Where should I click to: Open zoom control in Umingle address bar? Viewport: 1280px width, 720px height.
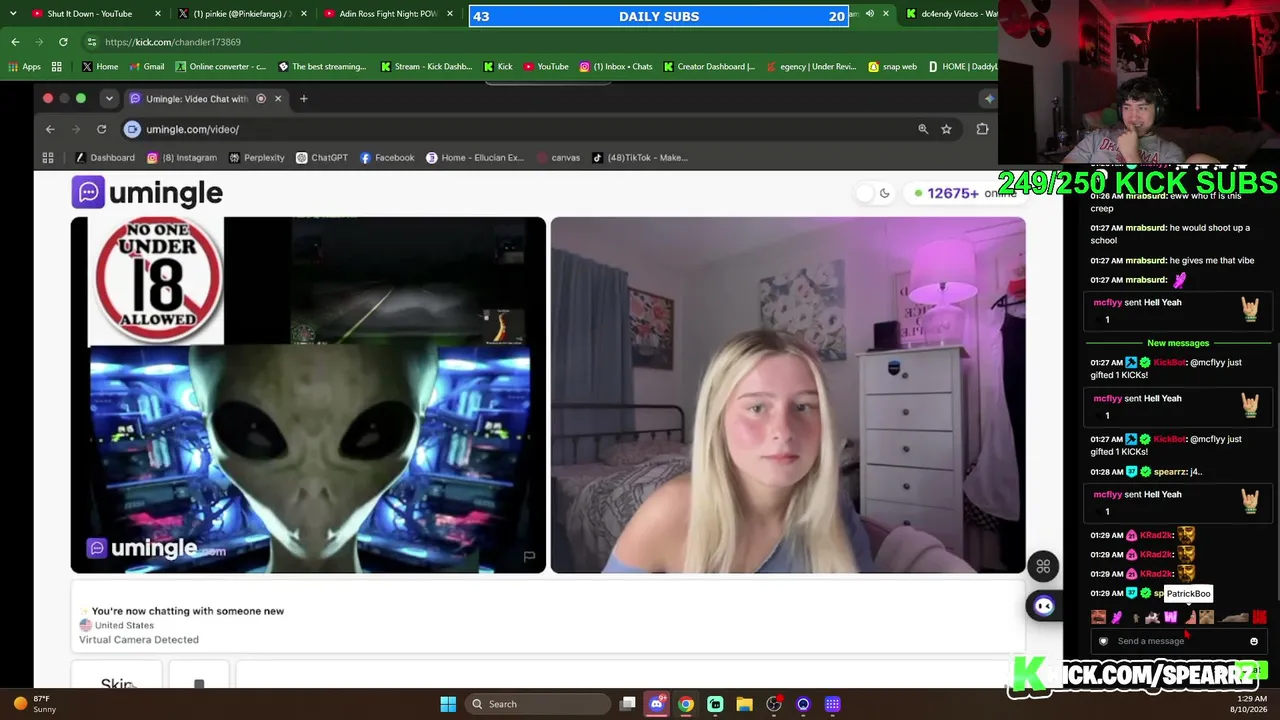click(923, 129)
